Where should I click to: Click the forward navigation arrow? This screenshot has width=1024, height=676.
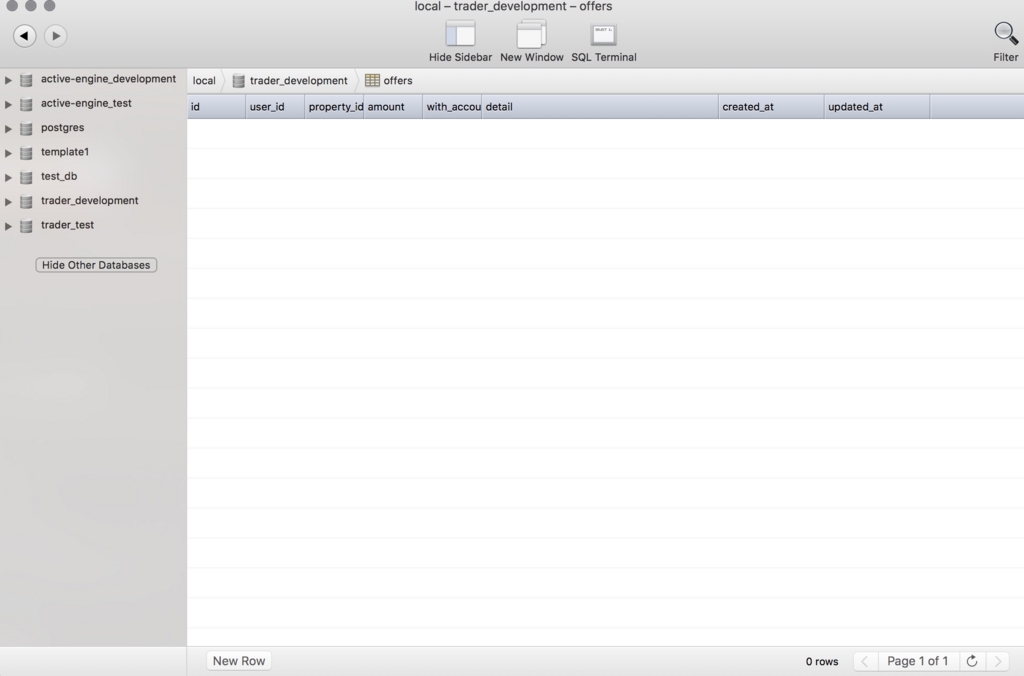click(x=56, y=35)
